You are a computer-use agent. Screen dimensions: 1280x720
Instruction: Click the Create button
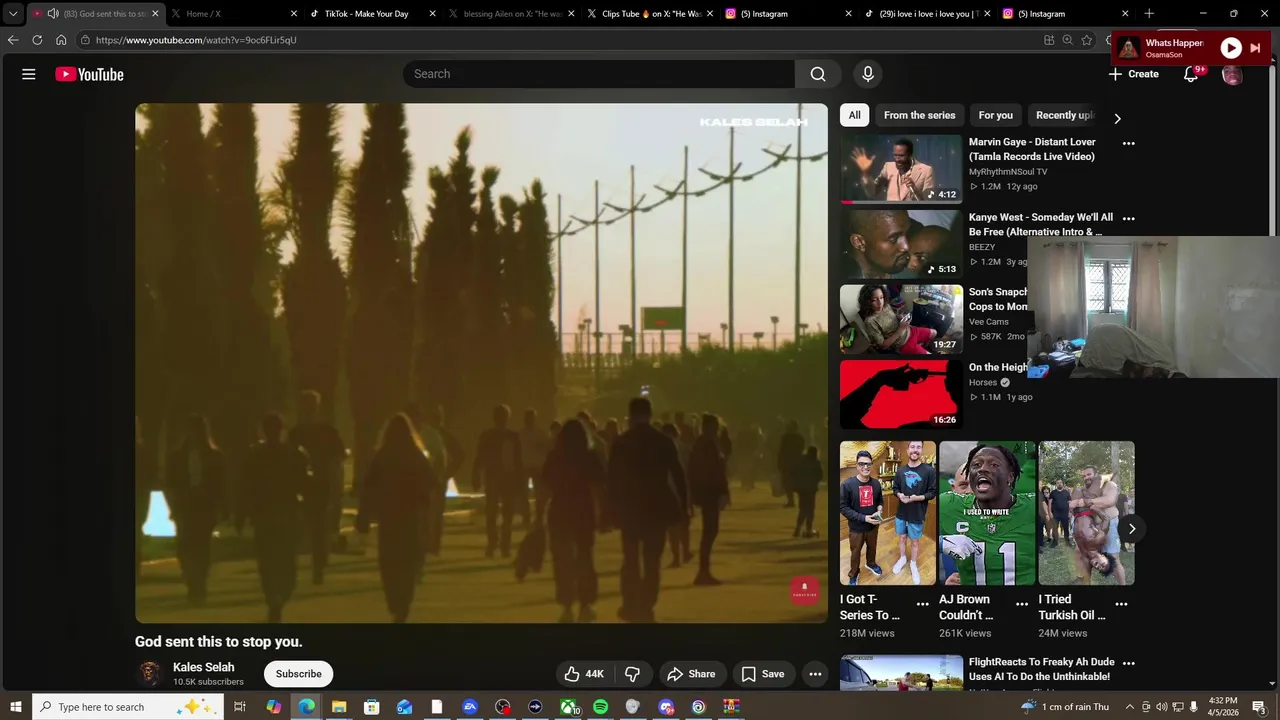tap(1133, 74)
